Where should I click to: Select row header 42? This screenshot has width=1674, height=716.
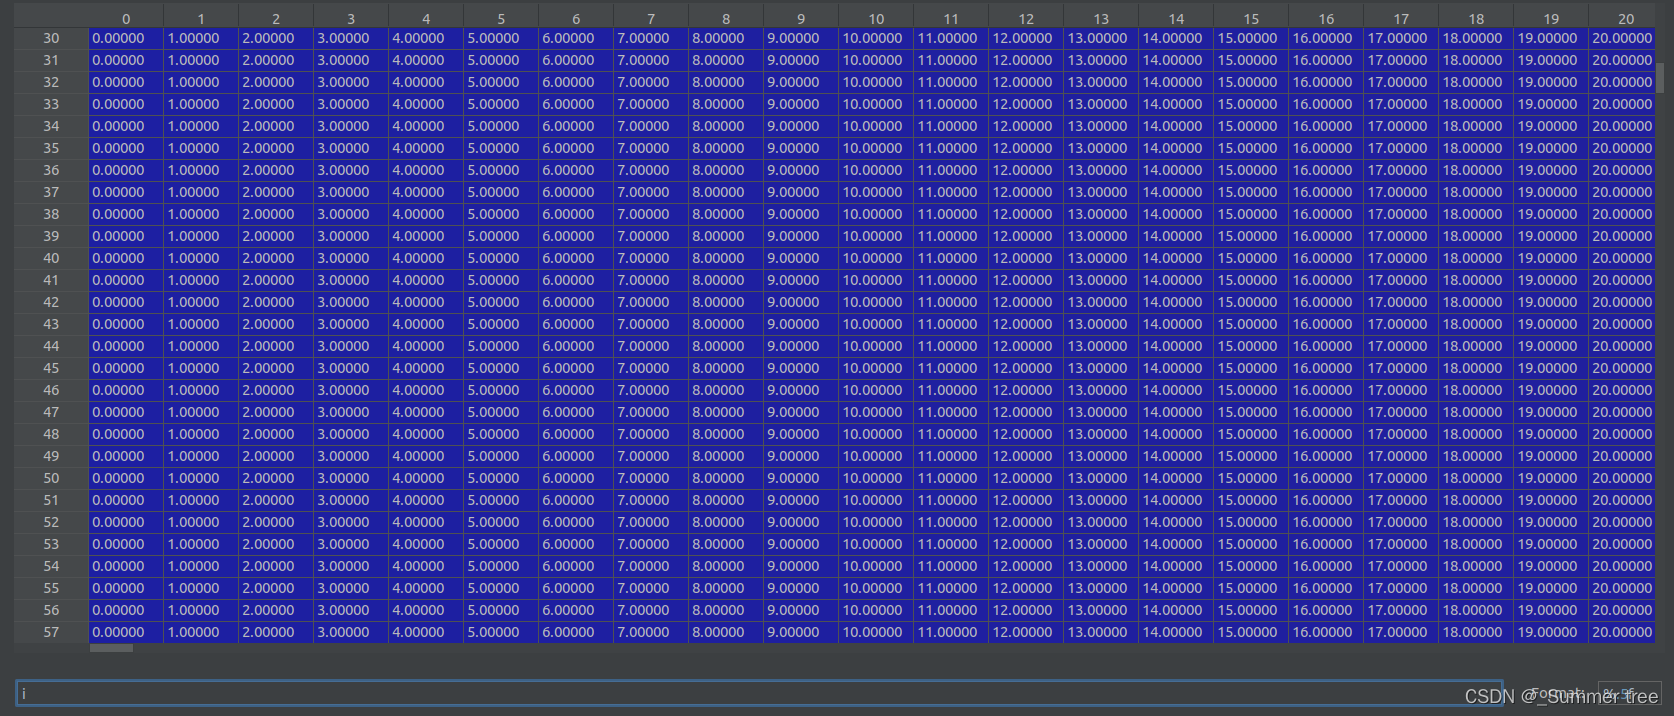pos(51,302)
